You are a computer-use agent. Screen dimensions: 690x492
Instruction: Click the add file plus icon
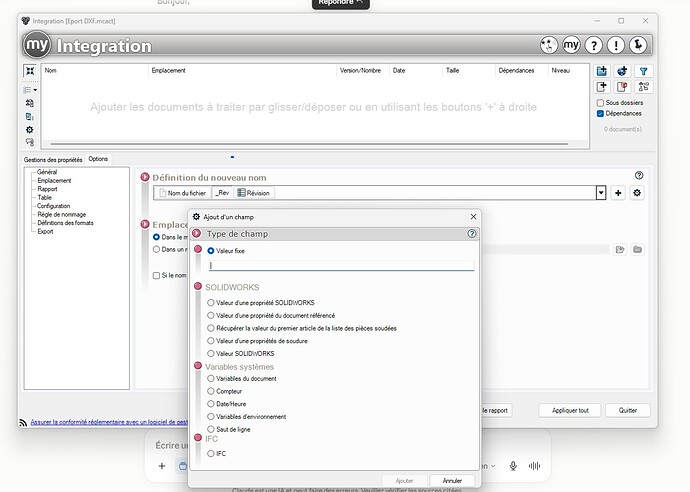click(602, 87)
